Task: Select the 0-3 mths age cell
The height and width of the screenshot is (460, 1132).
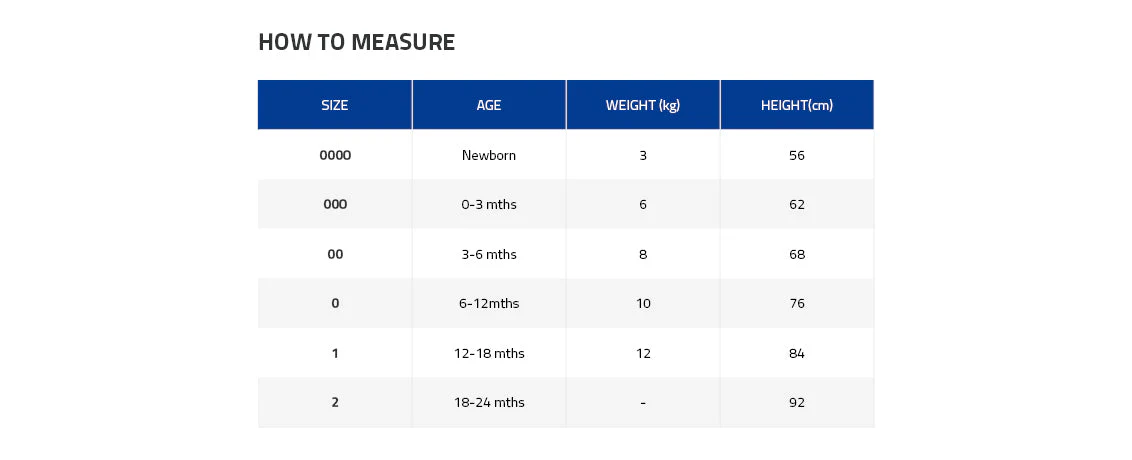Action: click(x=489, y=204)
